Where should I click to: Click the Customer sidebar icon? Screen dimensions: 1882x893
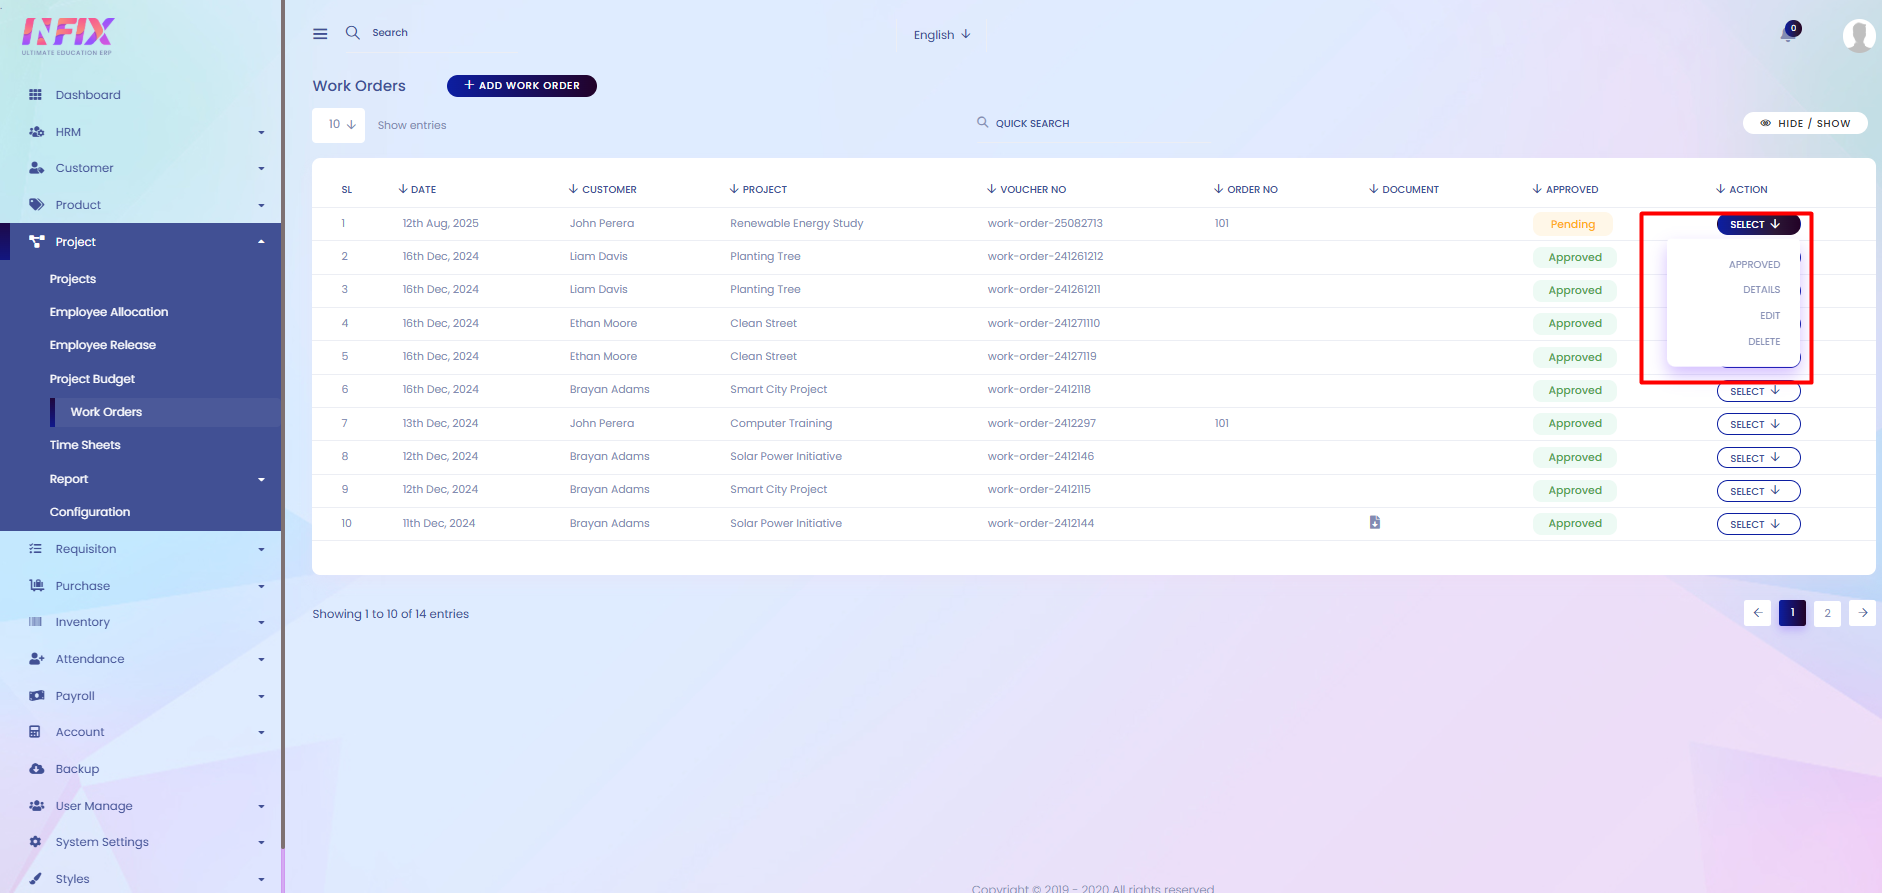pos(36,168)
